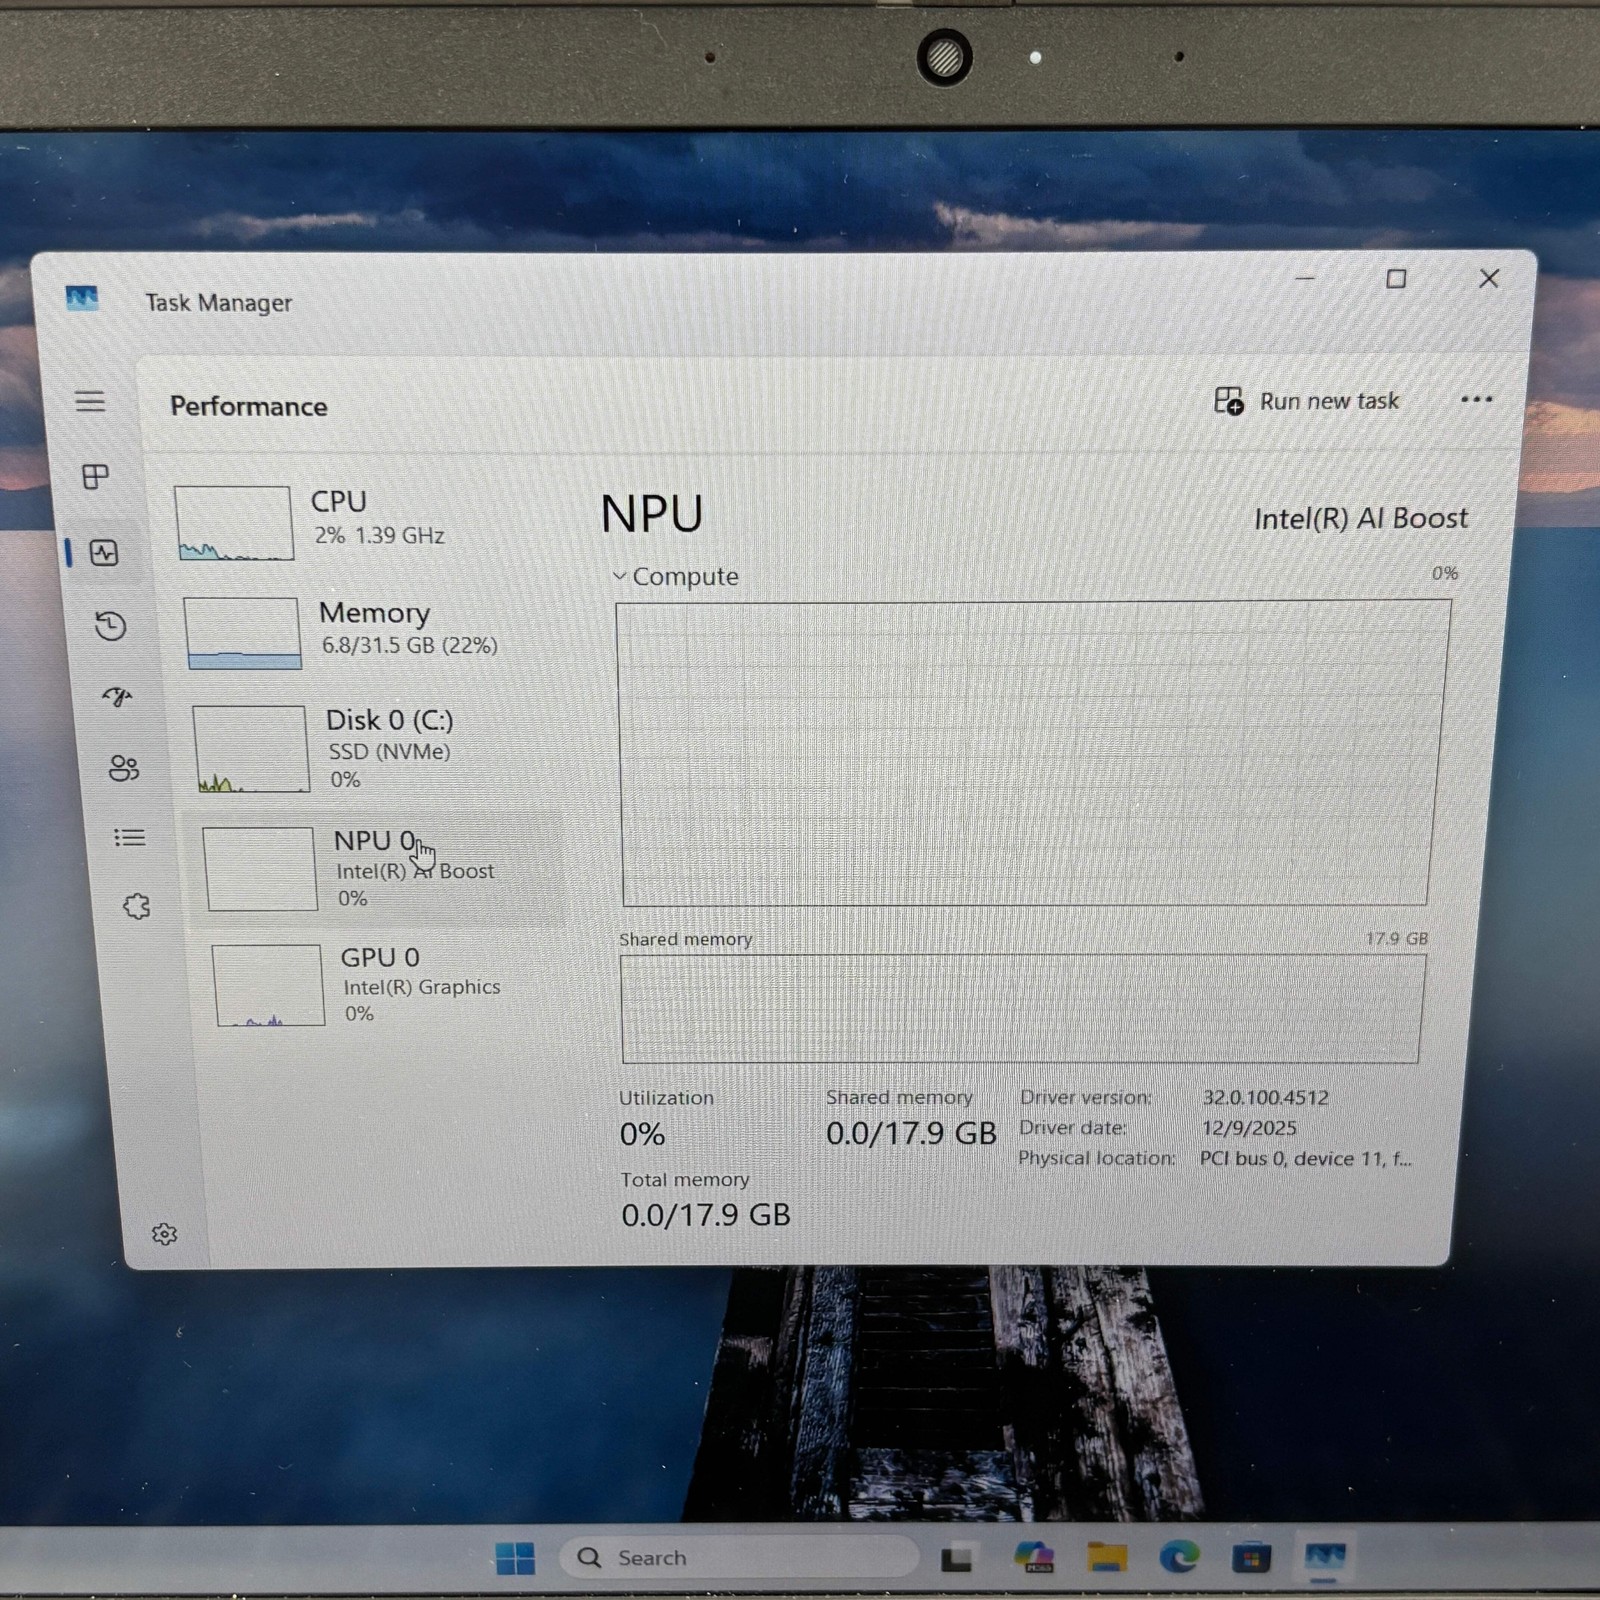Open the Services sidebar icon
The image size is (1600, 1600).
tap(137, 906)
